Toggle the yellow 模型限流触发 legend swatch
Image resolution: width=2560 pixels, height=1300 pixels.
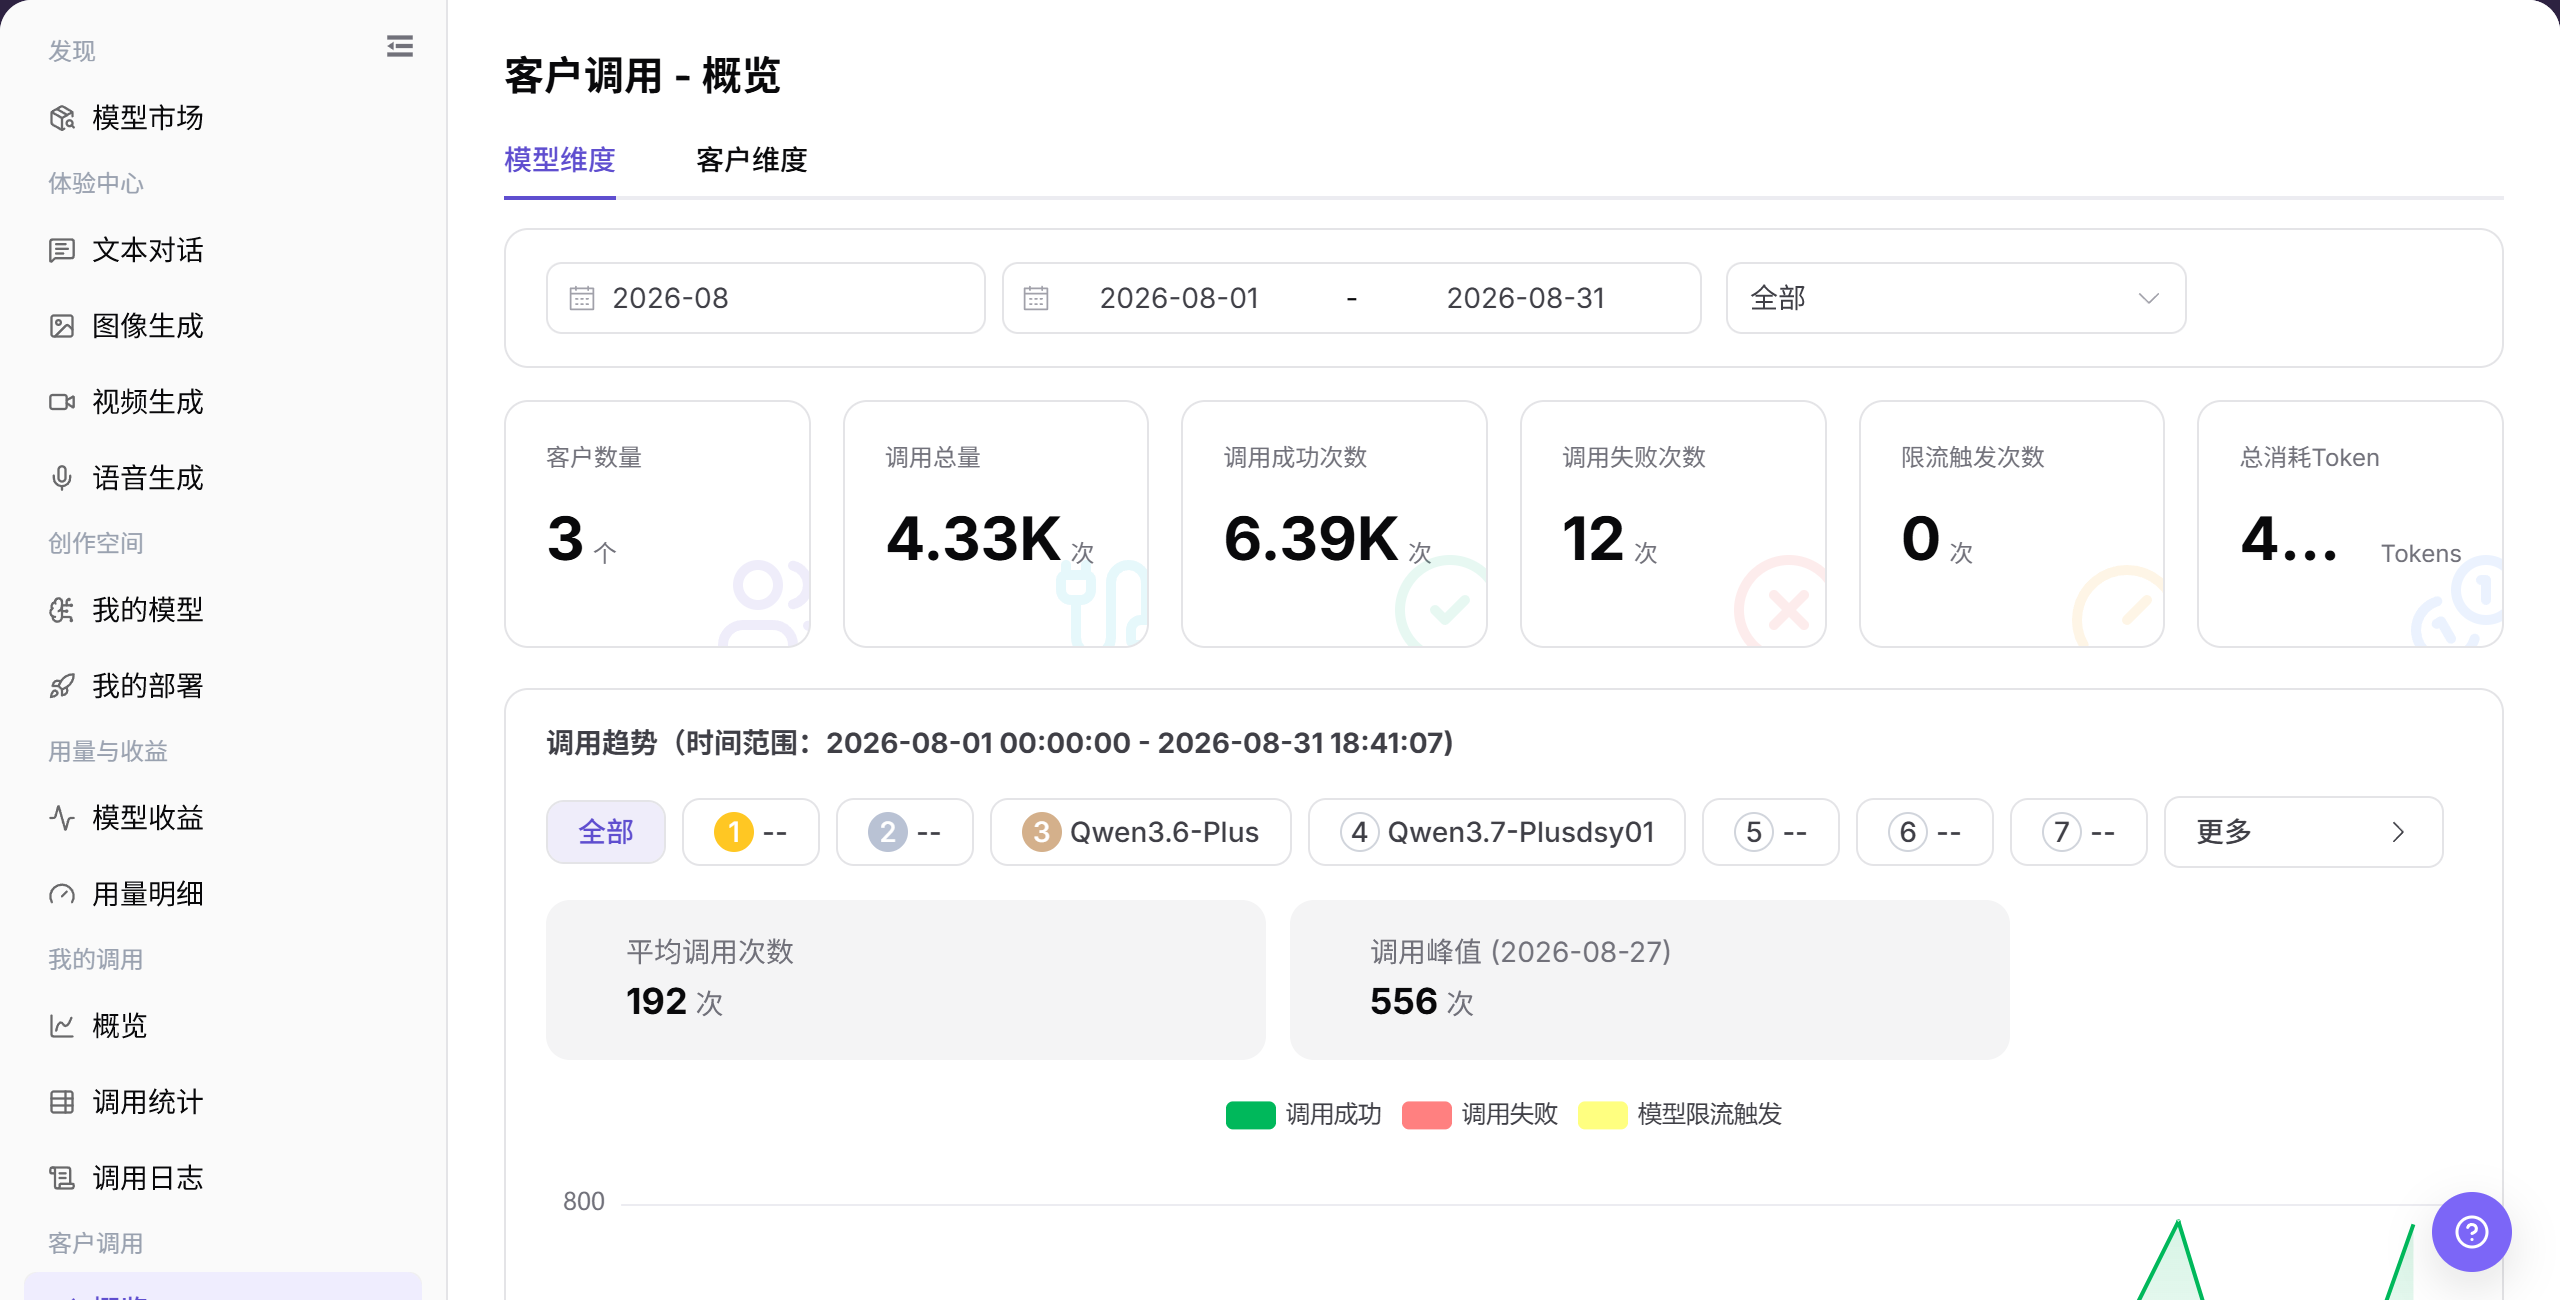coord(1602,1115)
